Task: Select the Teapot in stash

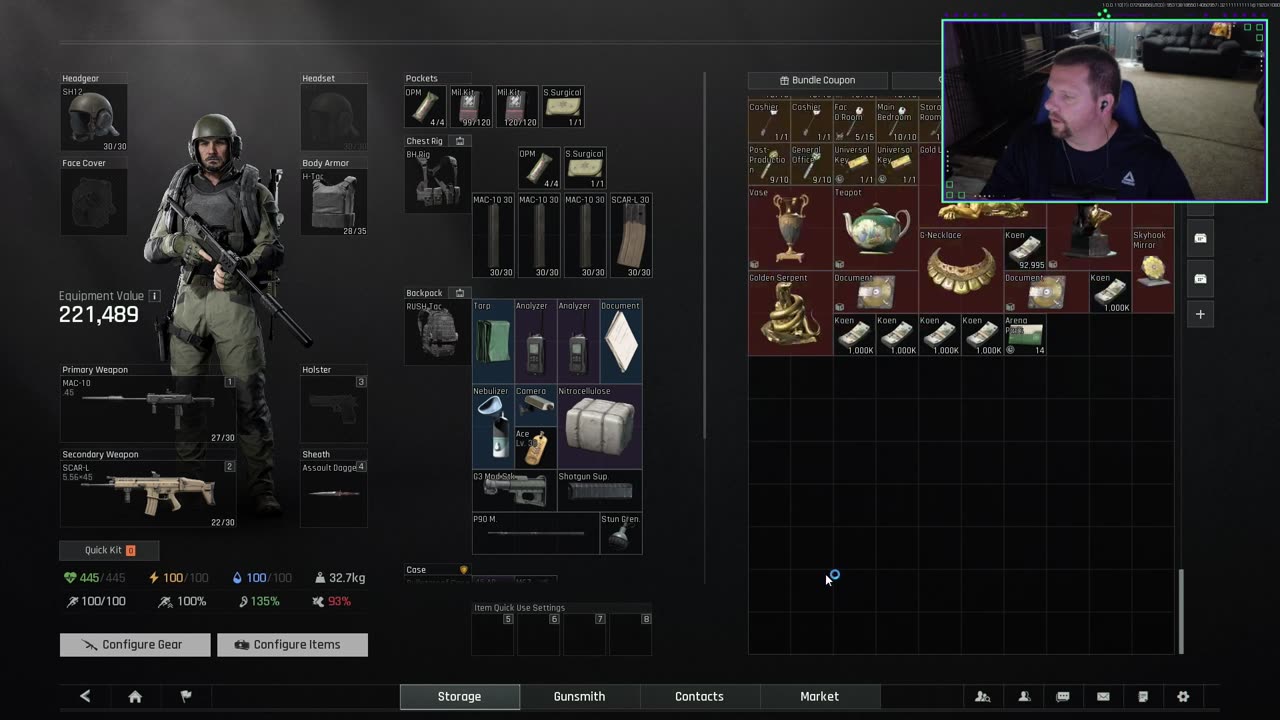Action: [875, 228]
